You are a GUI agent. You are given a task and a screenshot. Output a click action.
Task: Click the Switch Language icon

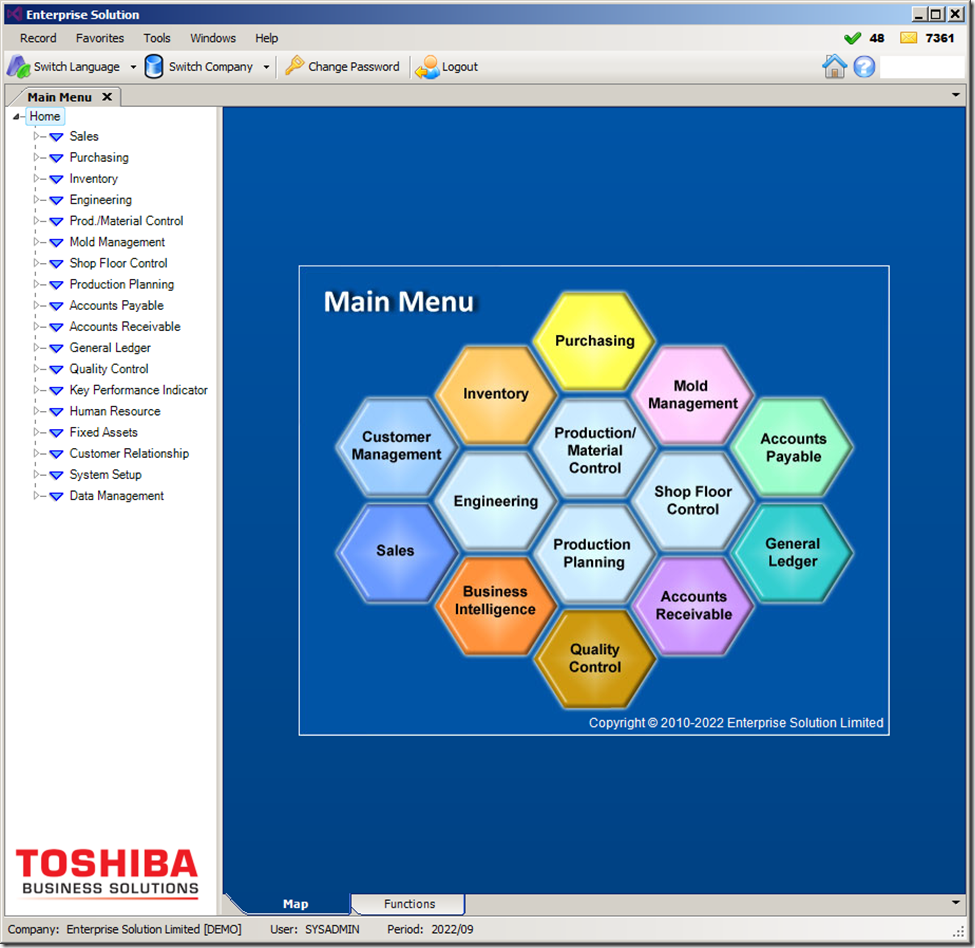(x=18, y=67)
